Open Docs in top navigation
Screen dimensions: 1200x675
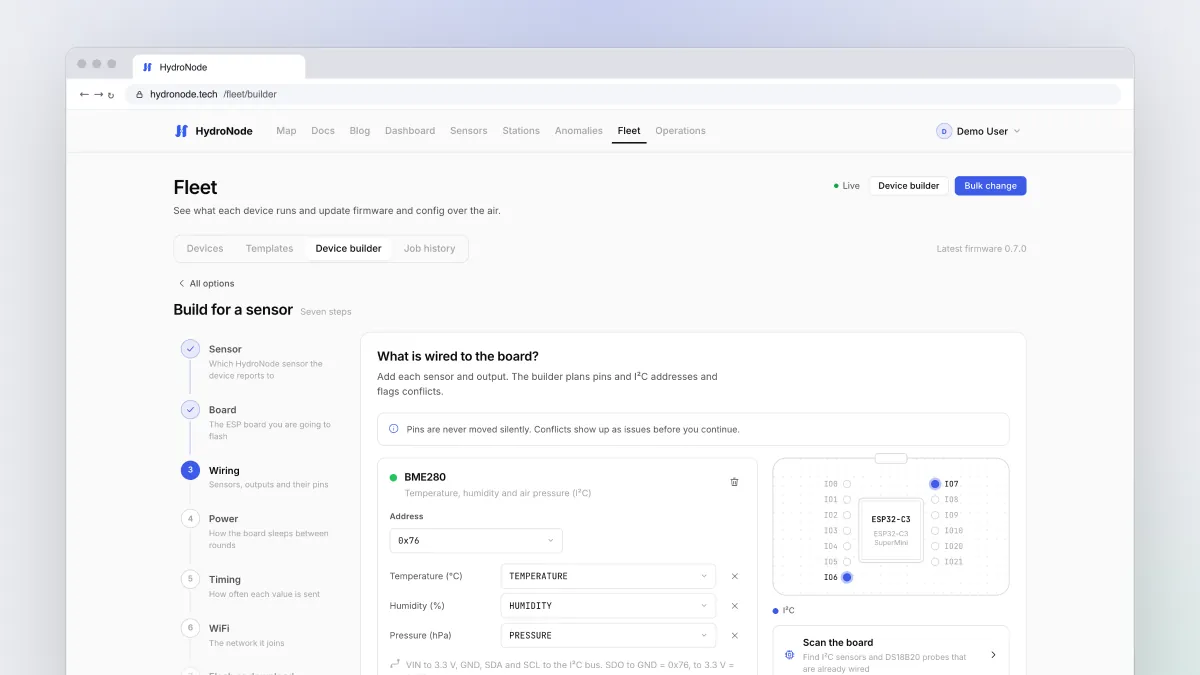(x=323, y=131)
